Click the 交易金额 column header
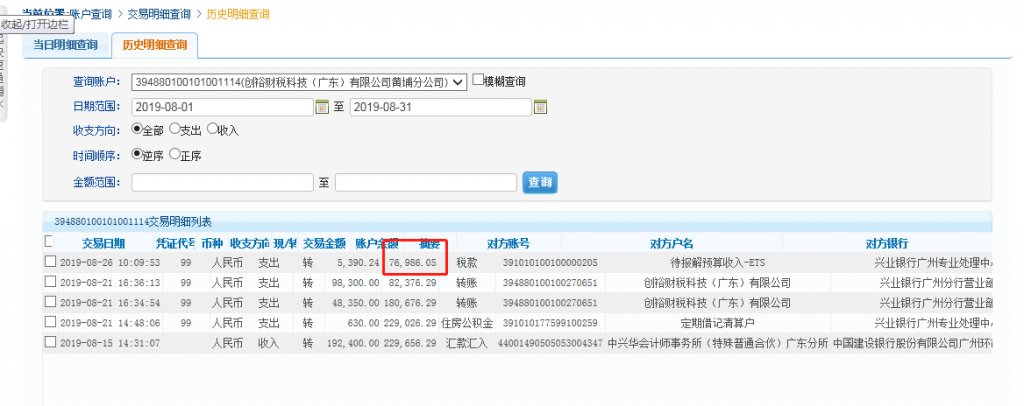Screen dimensions: 1024x406 pos(325,244)
